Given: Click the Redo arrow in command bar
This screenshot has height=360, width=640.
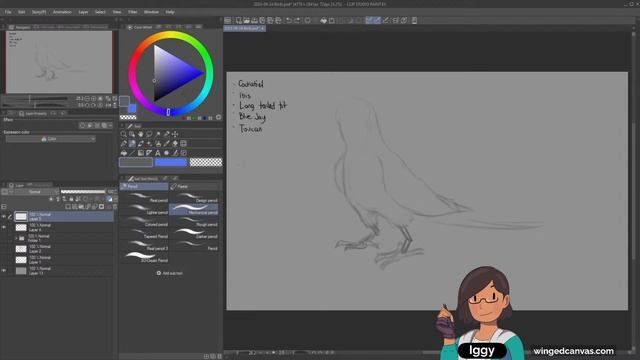Looking at the screenshot, I should [x=297, y=20].
